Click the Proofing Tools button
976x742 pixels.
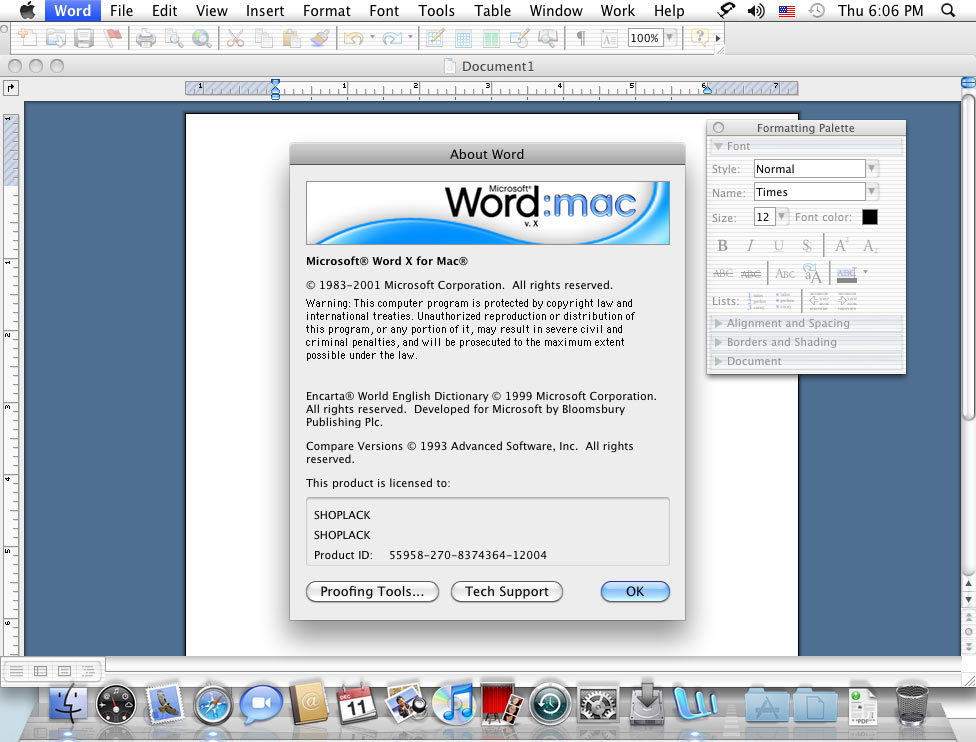point(372,591)
